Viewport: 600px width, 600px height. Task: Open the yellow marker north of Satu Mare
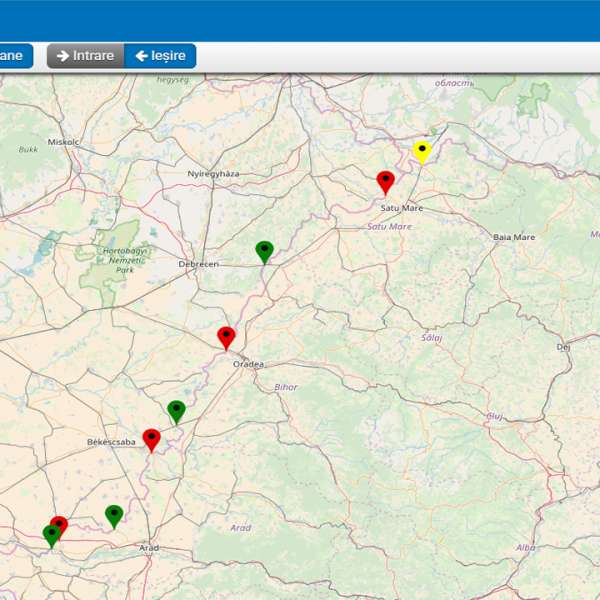[x=422, y=153]
